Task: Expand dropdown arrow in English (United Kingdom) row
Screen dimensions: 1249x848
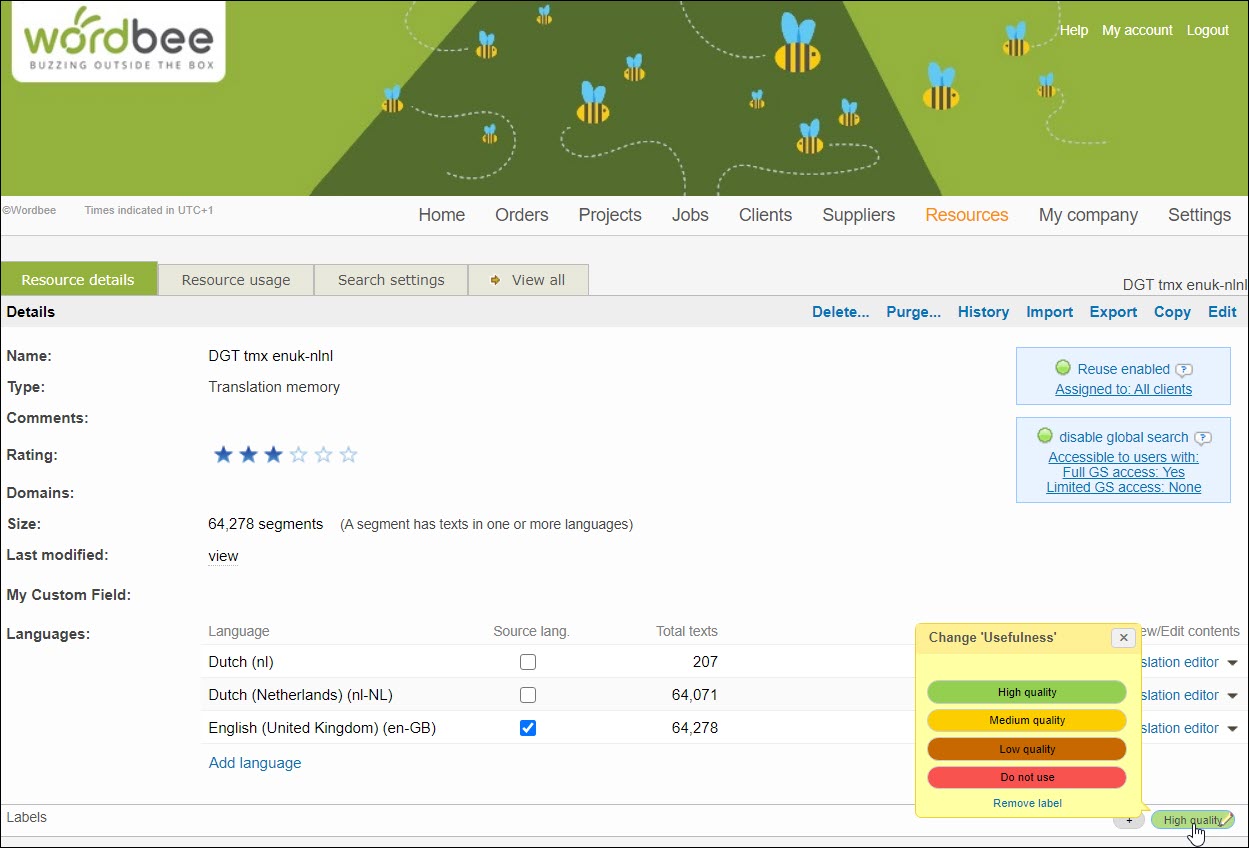Action: [1232, 729]
